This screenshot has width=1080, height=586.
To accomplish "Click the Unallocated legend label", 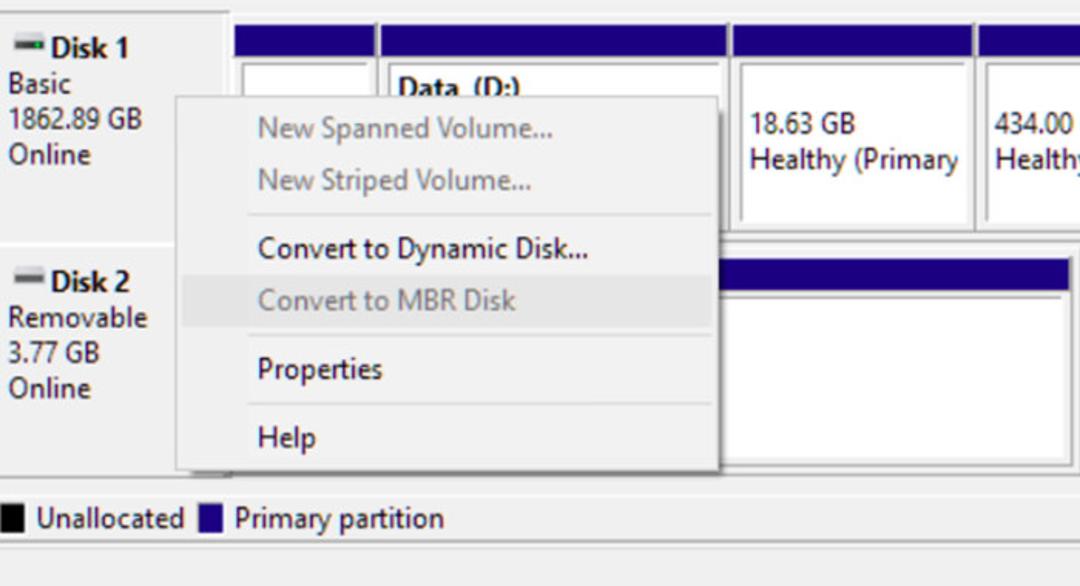I will click(110, 519).
